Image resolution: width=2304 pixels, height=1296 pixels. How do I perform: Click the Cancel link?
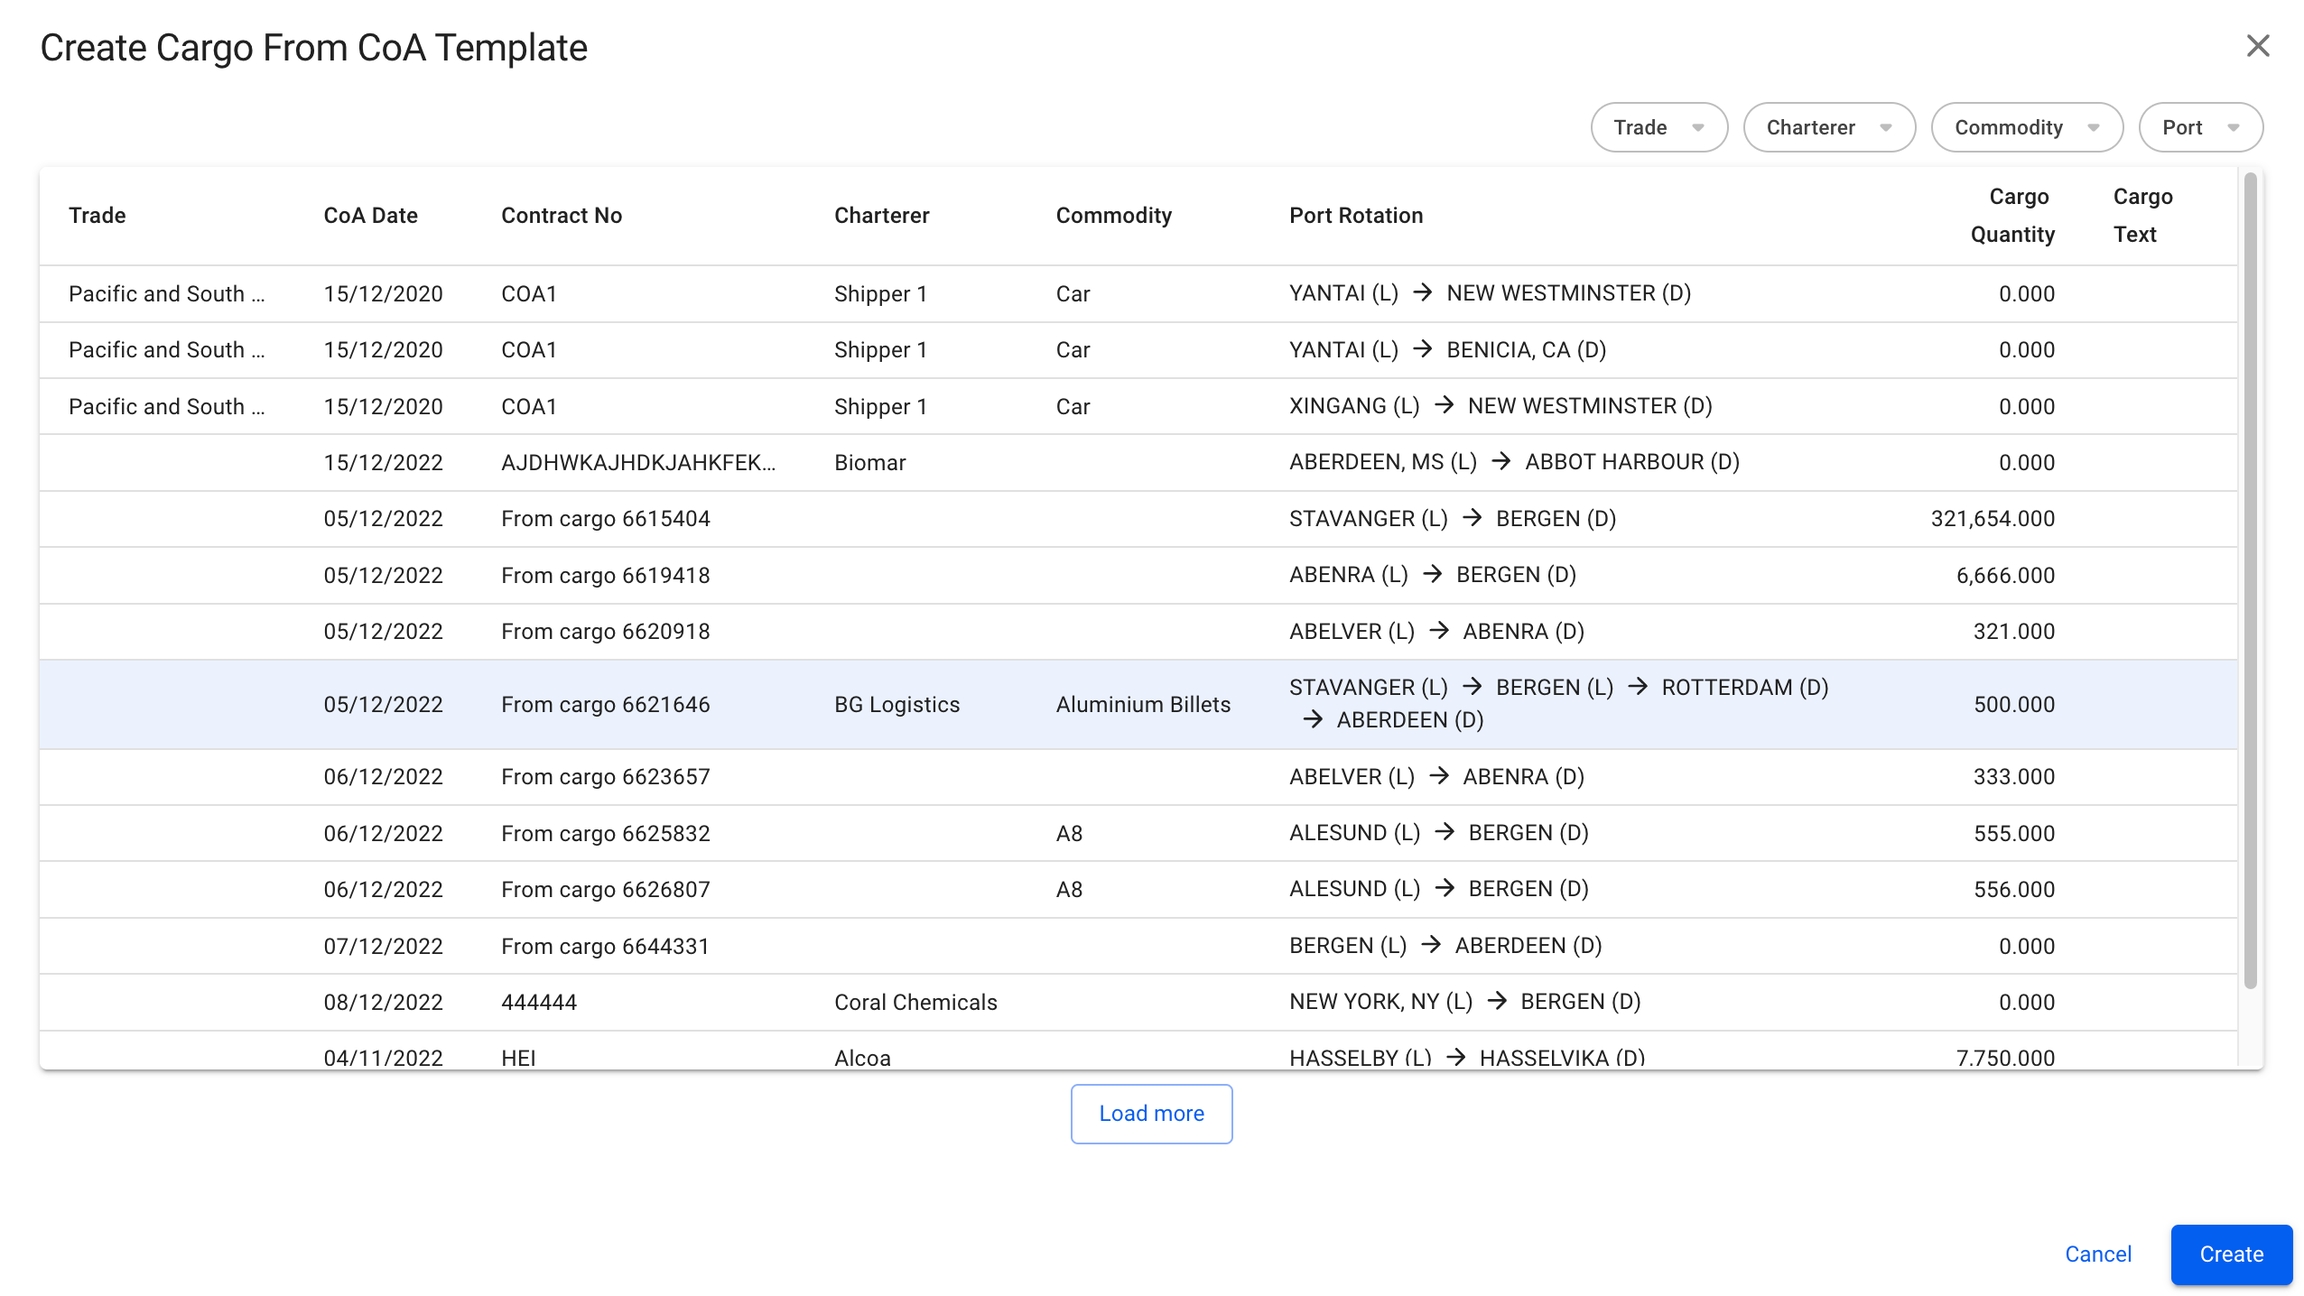pos(2097,1254)
